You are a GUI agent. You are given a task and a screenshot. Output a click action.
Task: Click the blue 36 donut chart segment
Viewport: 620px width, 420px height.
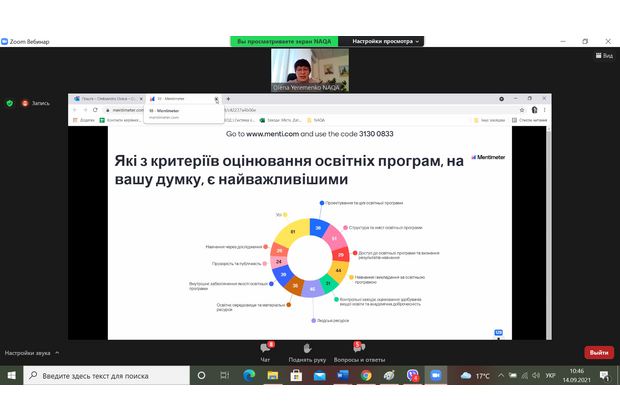click(x=318, y=229)
